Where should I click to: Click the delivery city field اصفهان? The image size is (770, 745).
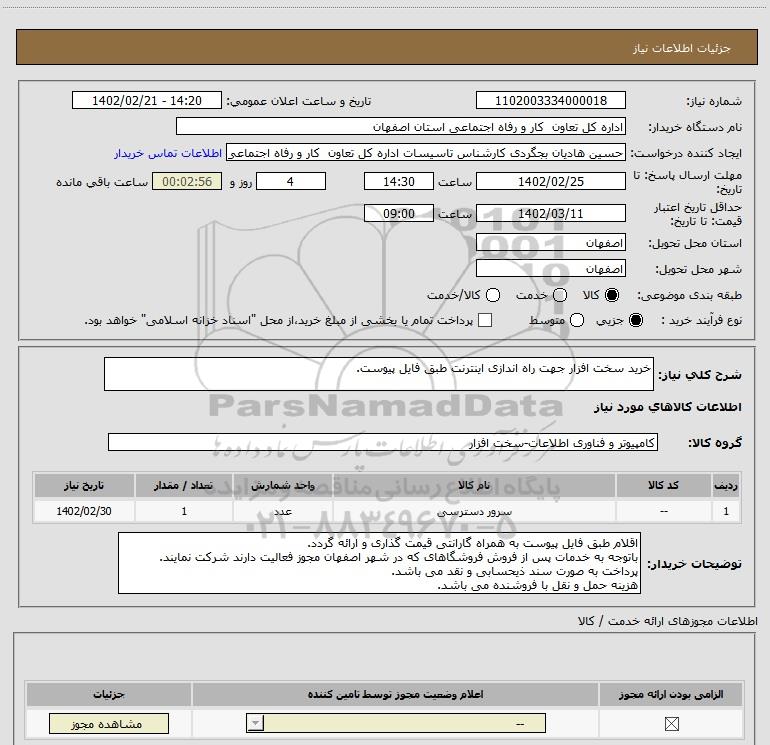pos(550,269)
